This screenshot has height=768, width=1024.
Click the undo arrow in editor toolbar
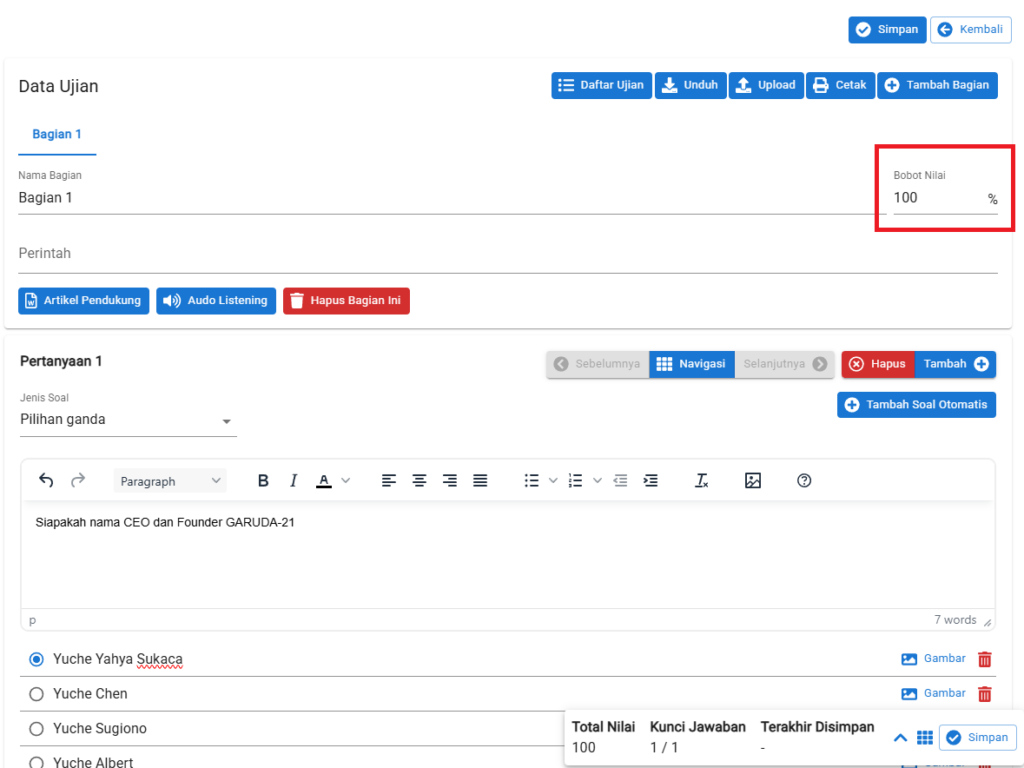pyautogui.click(x=46, y=481)
